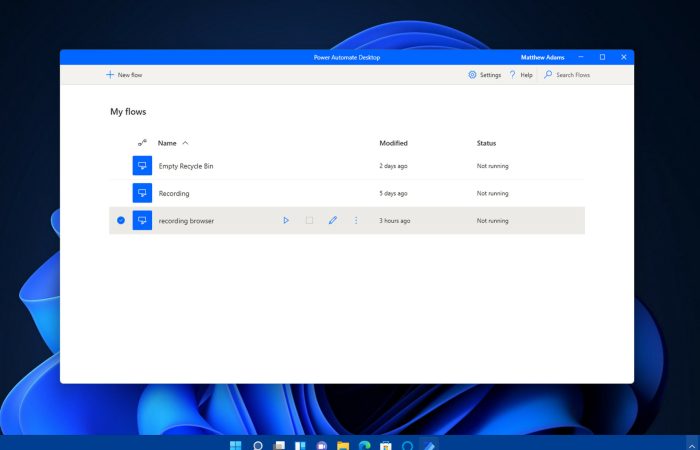
Task: Open the Windows Start menu
Action: 236,445
